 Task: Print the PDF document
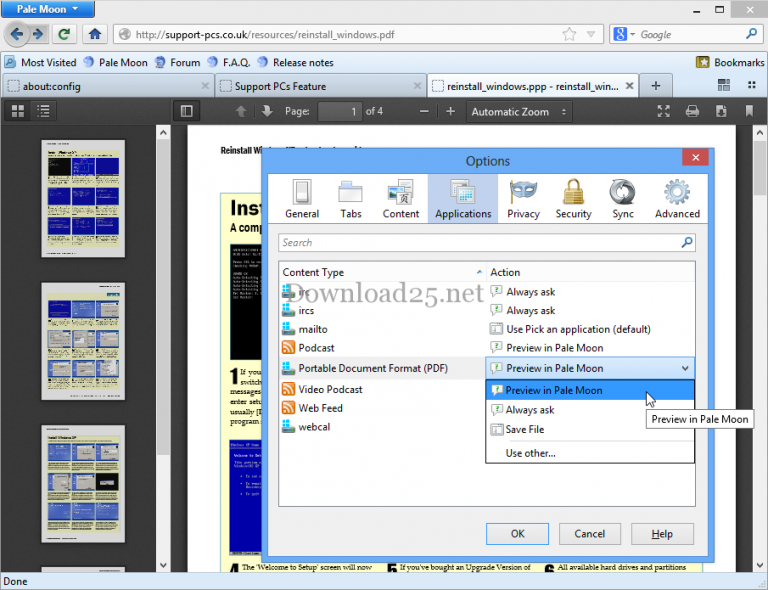(692, 111)
